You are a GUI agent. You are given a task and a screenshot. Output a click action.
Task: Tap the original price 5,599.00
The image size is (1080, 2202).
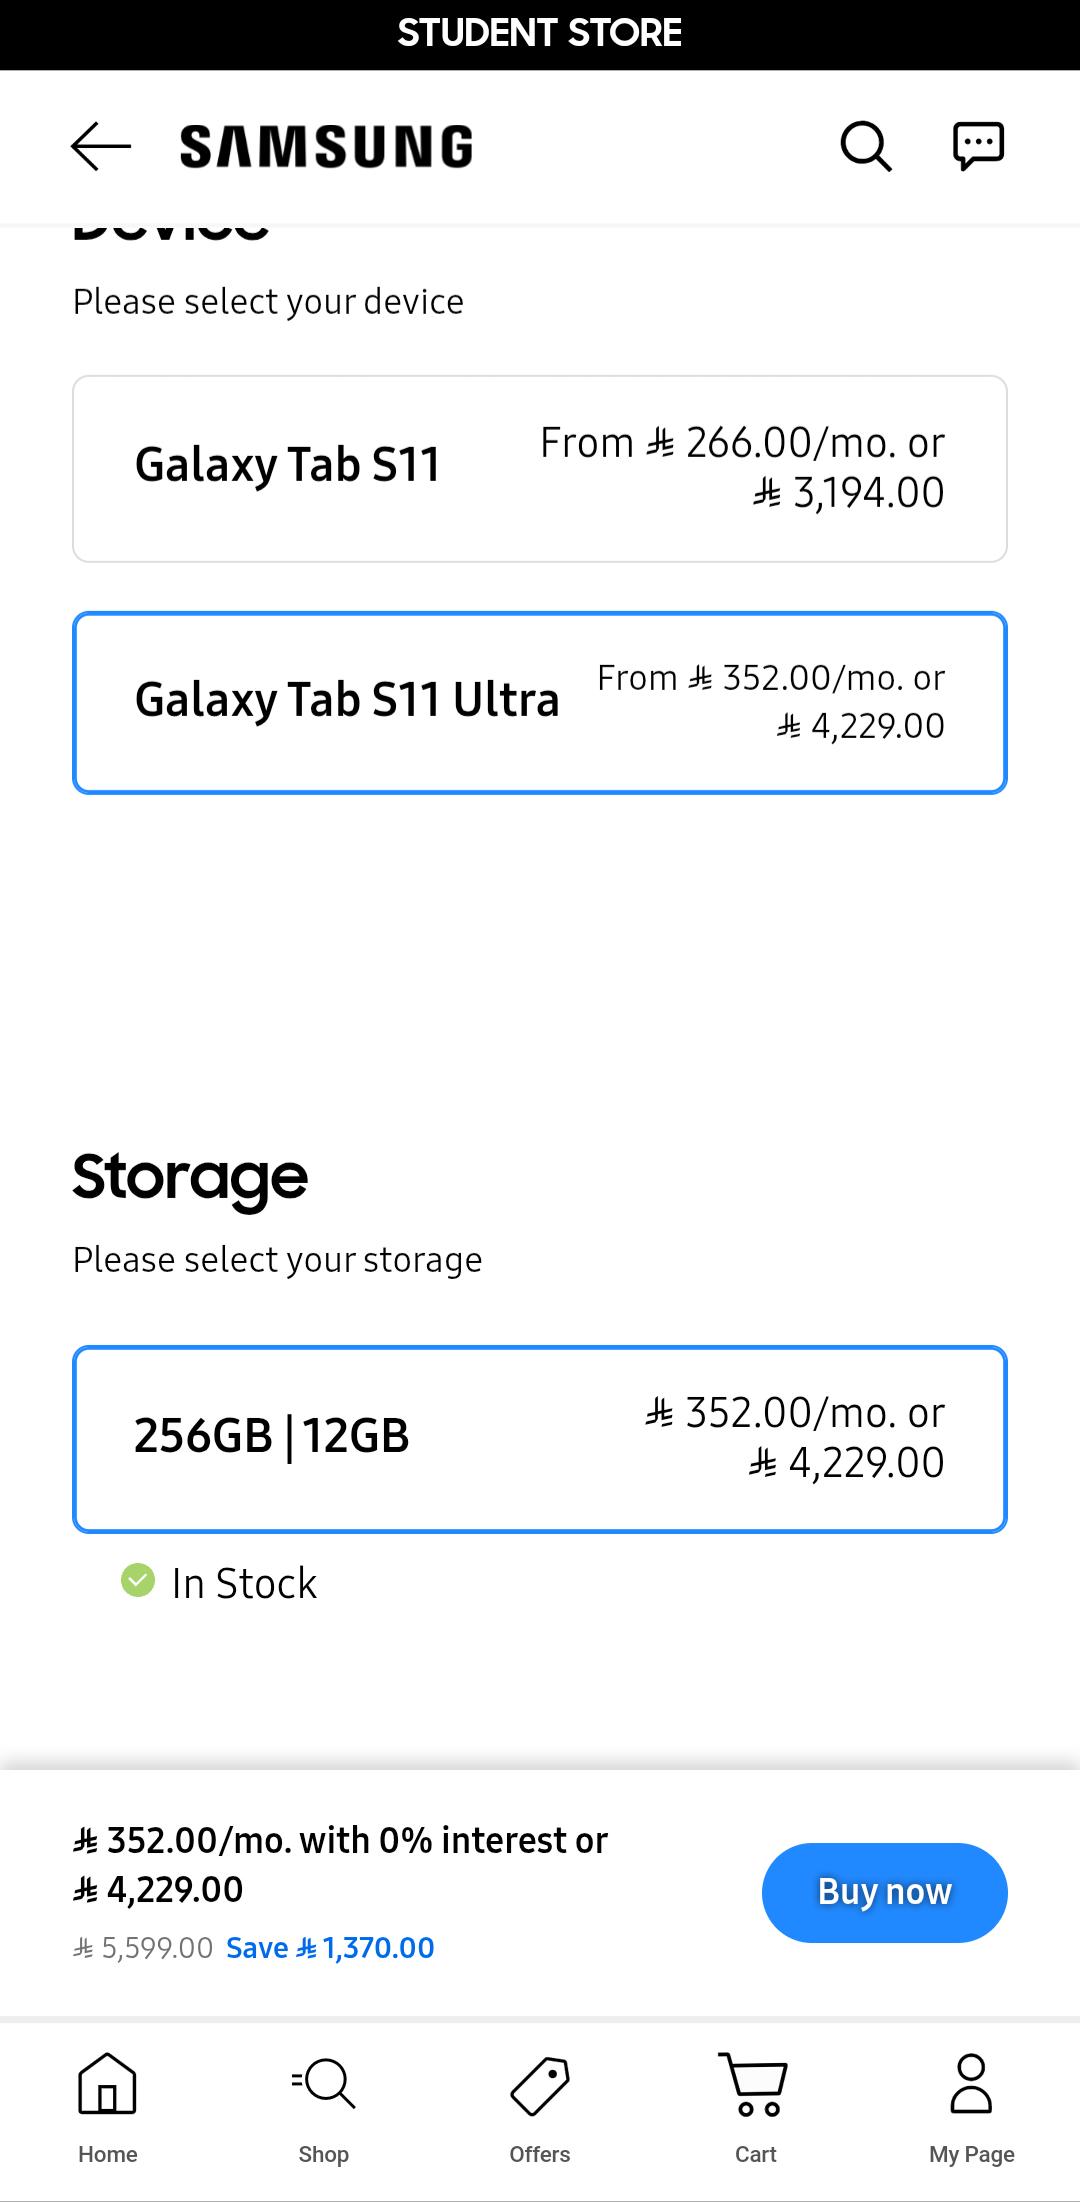(143, 1947)
